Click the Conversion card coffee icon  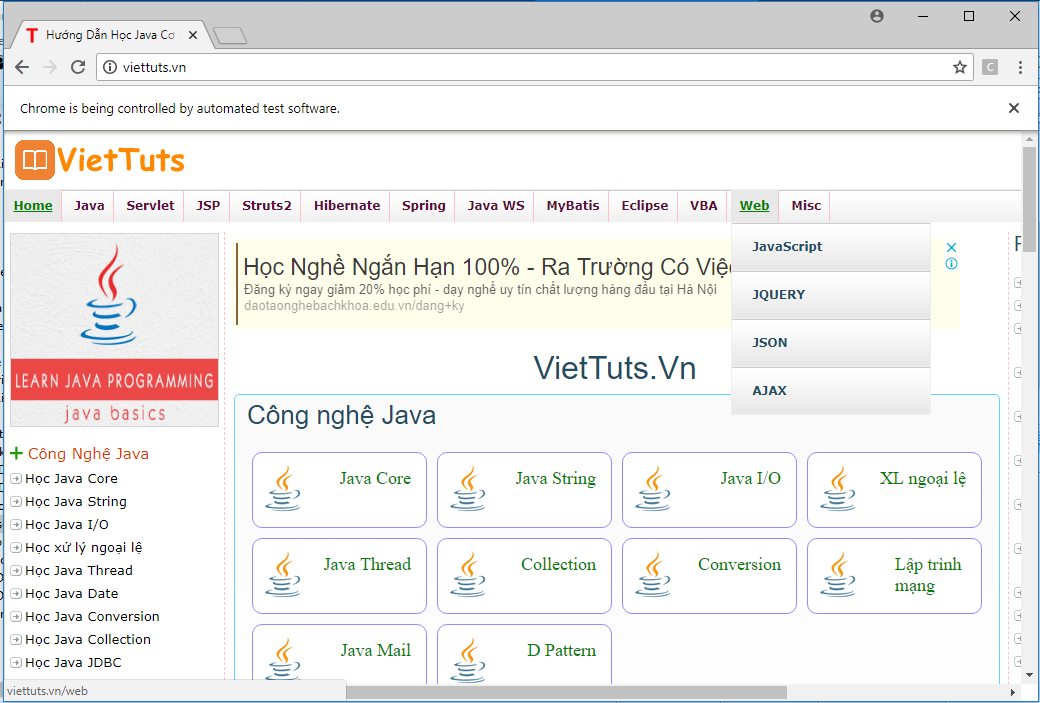653,575
